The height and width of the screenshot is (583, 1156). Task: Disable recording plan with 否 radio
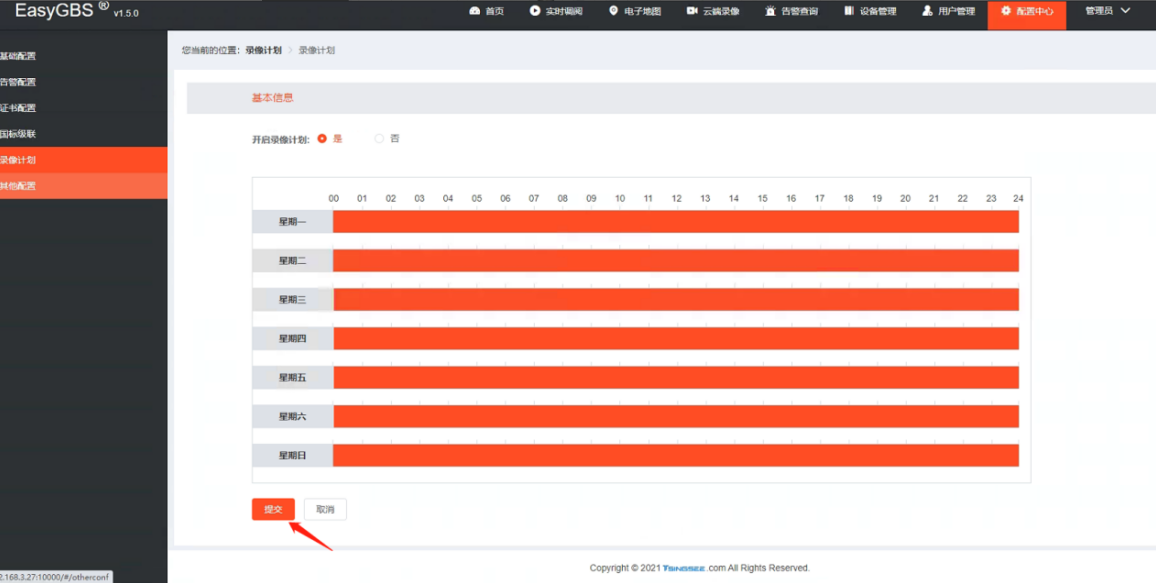380,139
